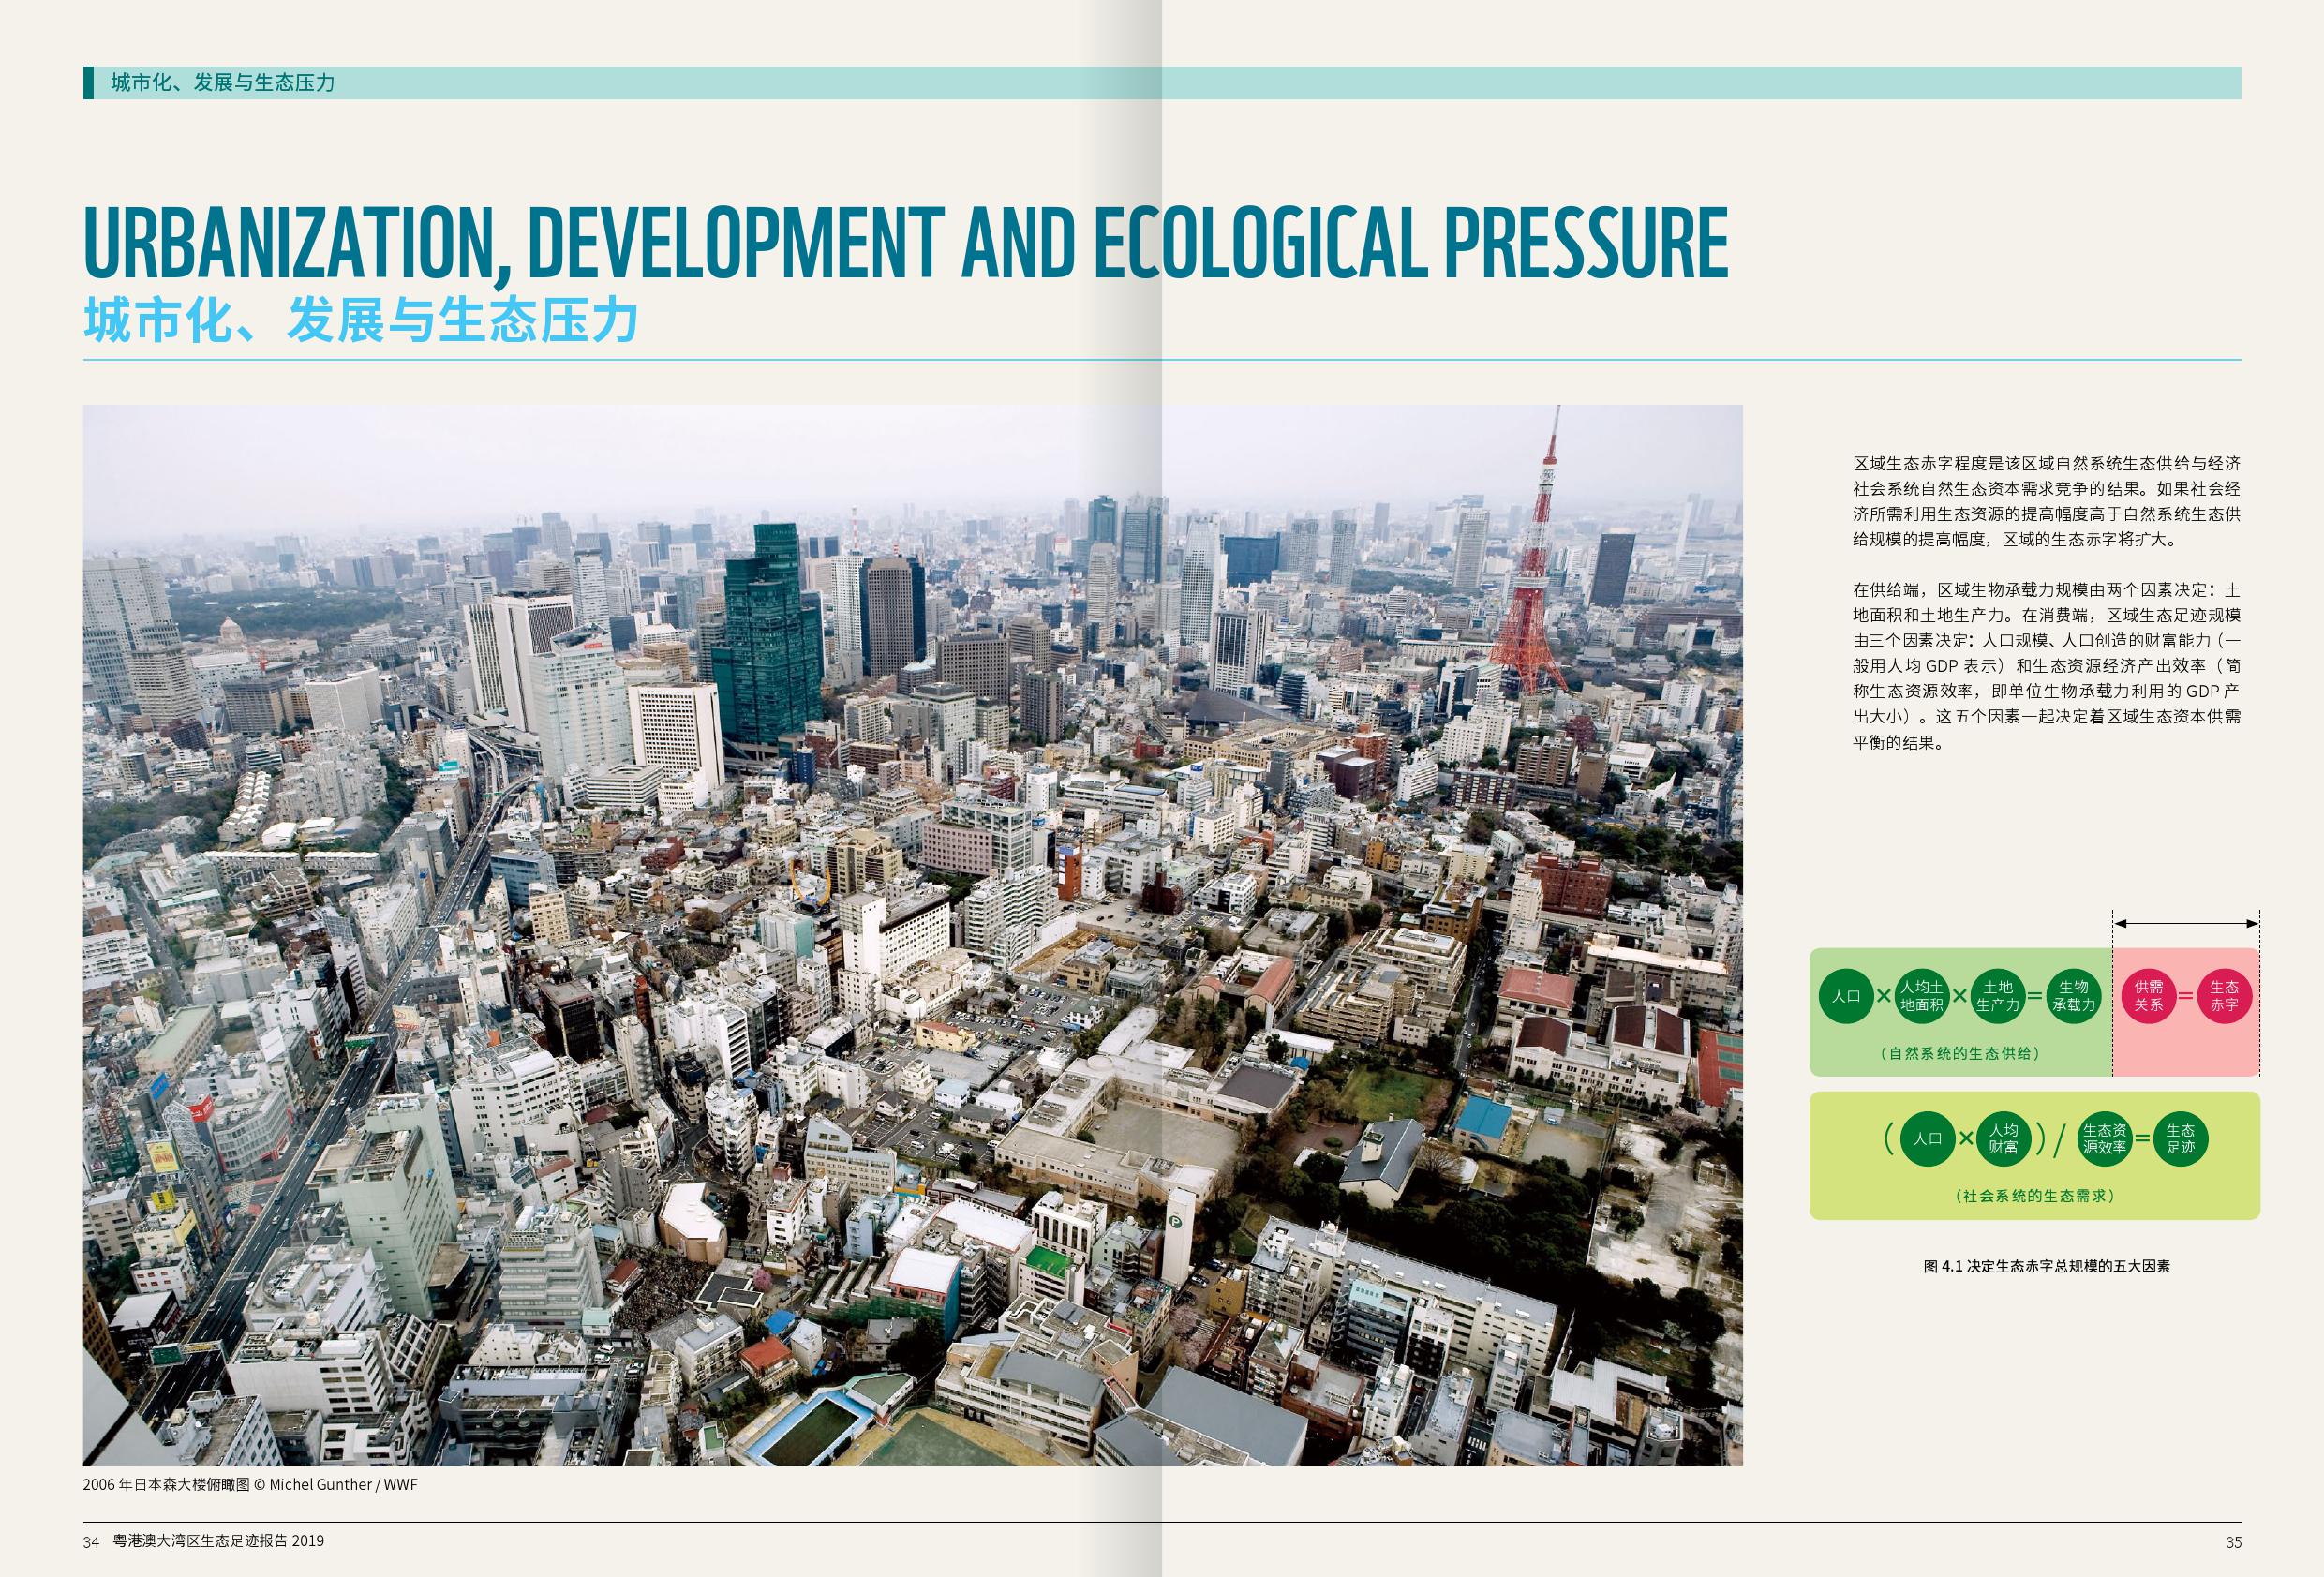Click the paragraph's last line 平衡的结果。

point(1897,742)
